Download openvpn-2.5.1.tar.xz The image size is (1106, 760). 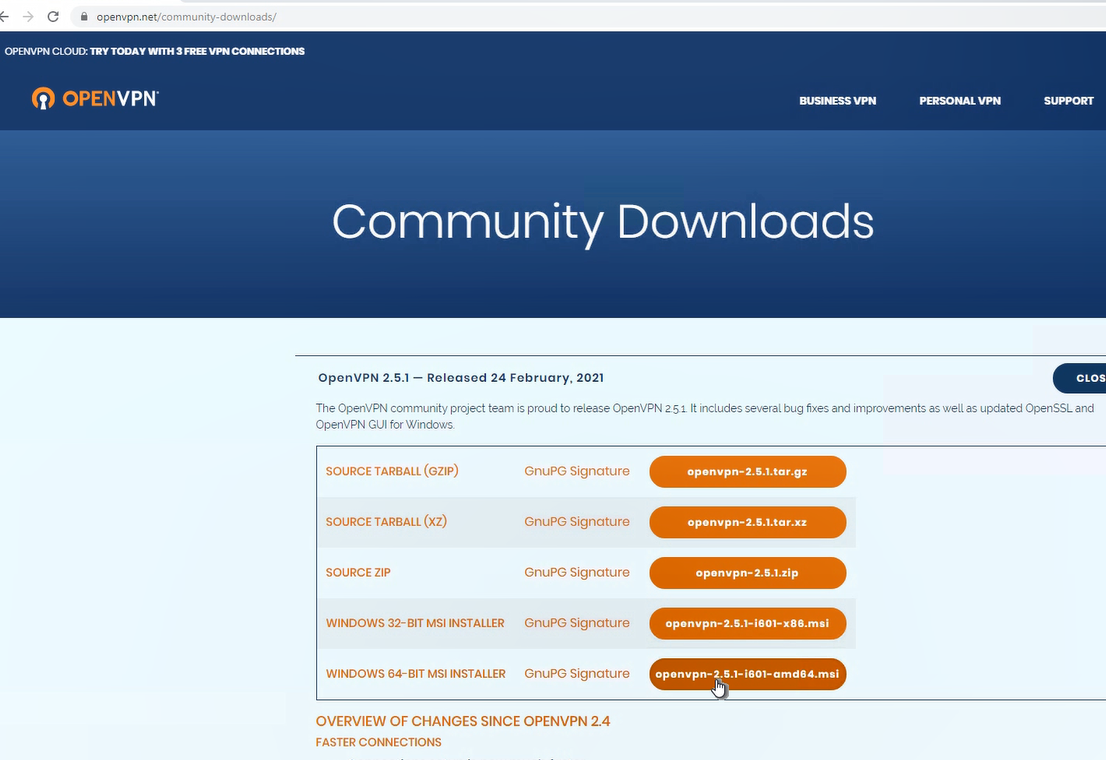coord(747,522)
